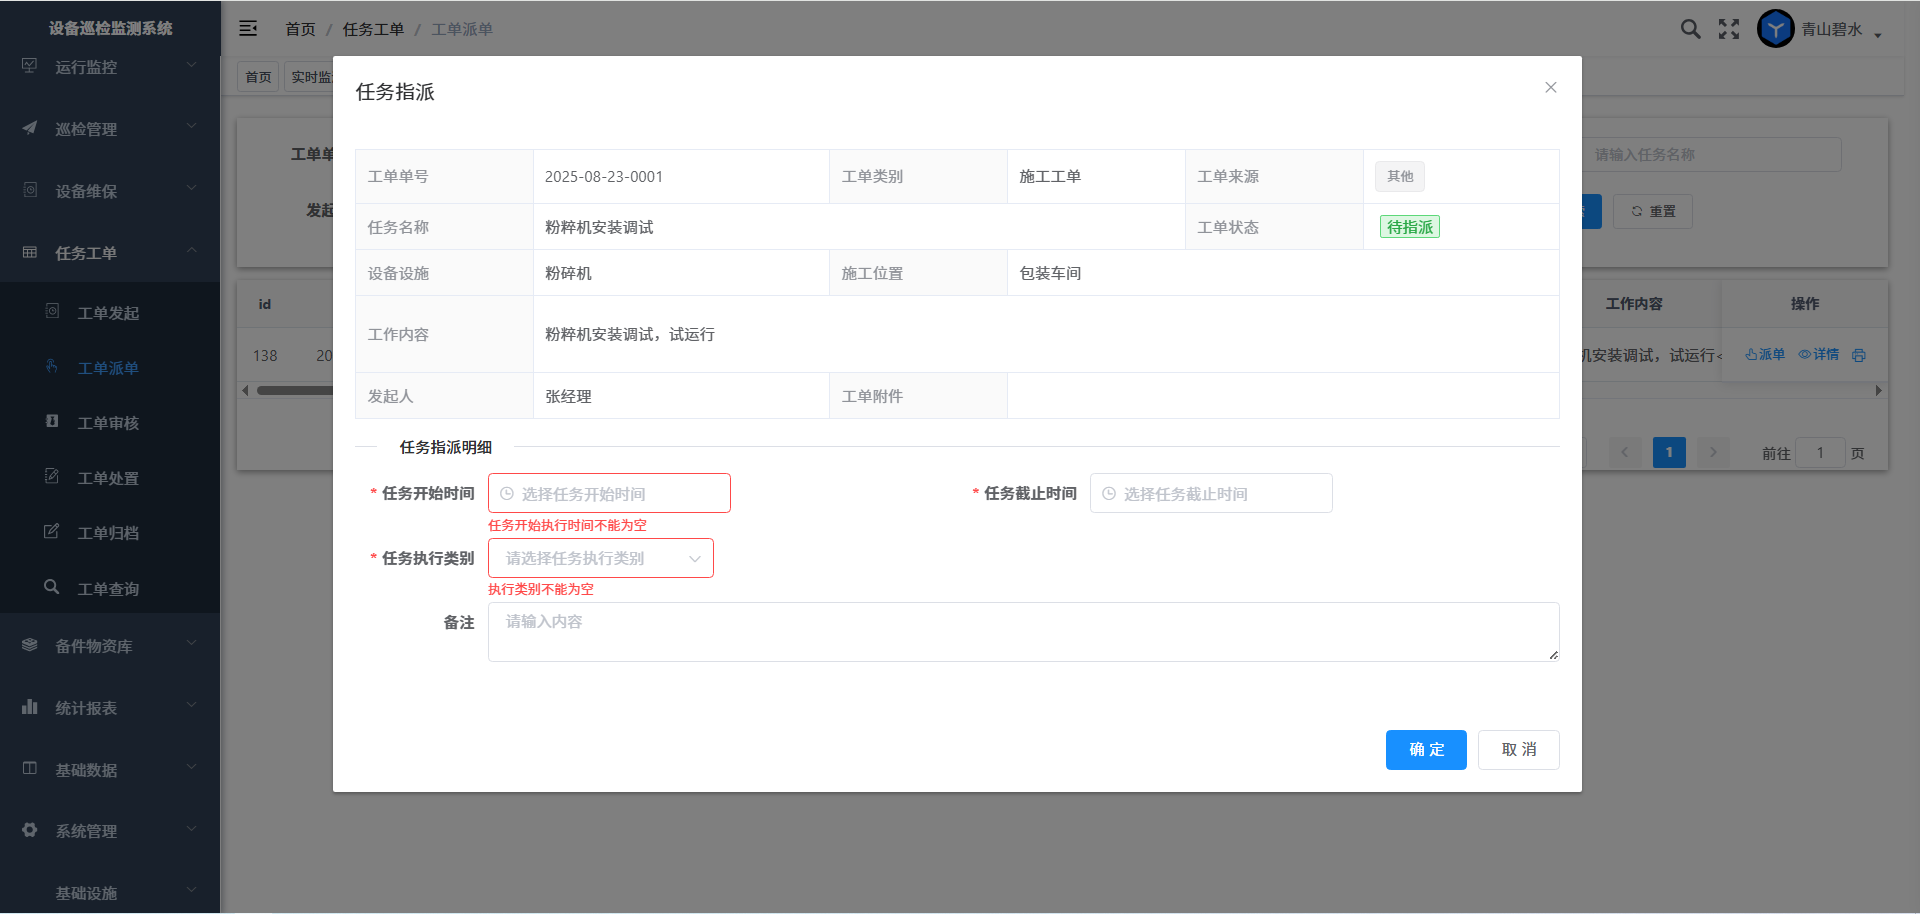Click clock icon in deadline time field
This screenshot has width=1920, height=914.
click(1109, 494)
